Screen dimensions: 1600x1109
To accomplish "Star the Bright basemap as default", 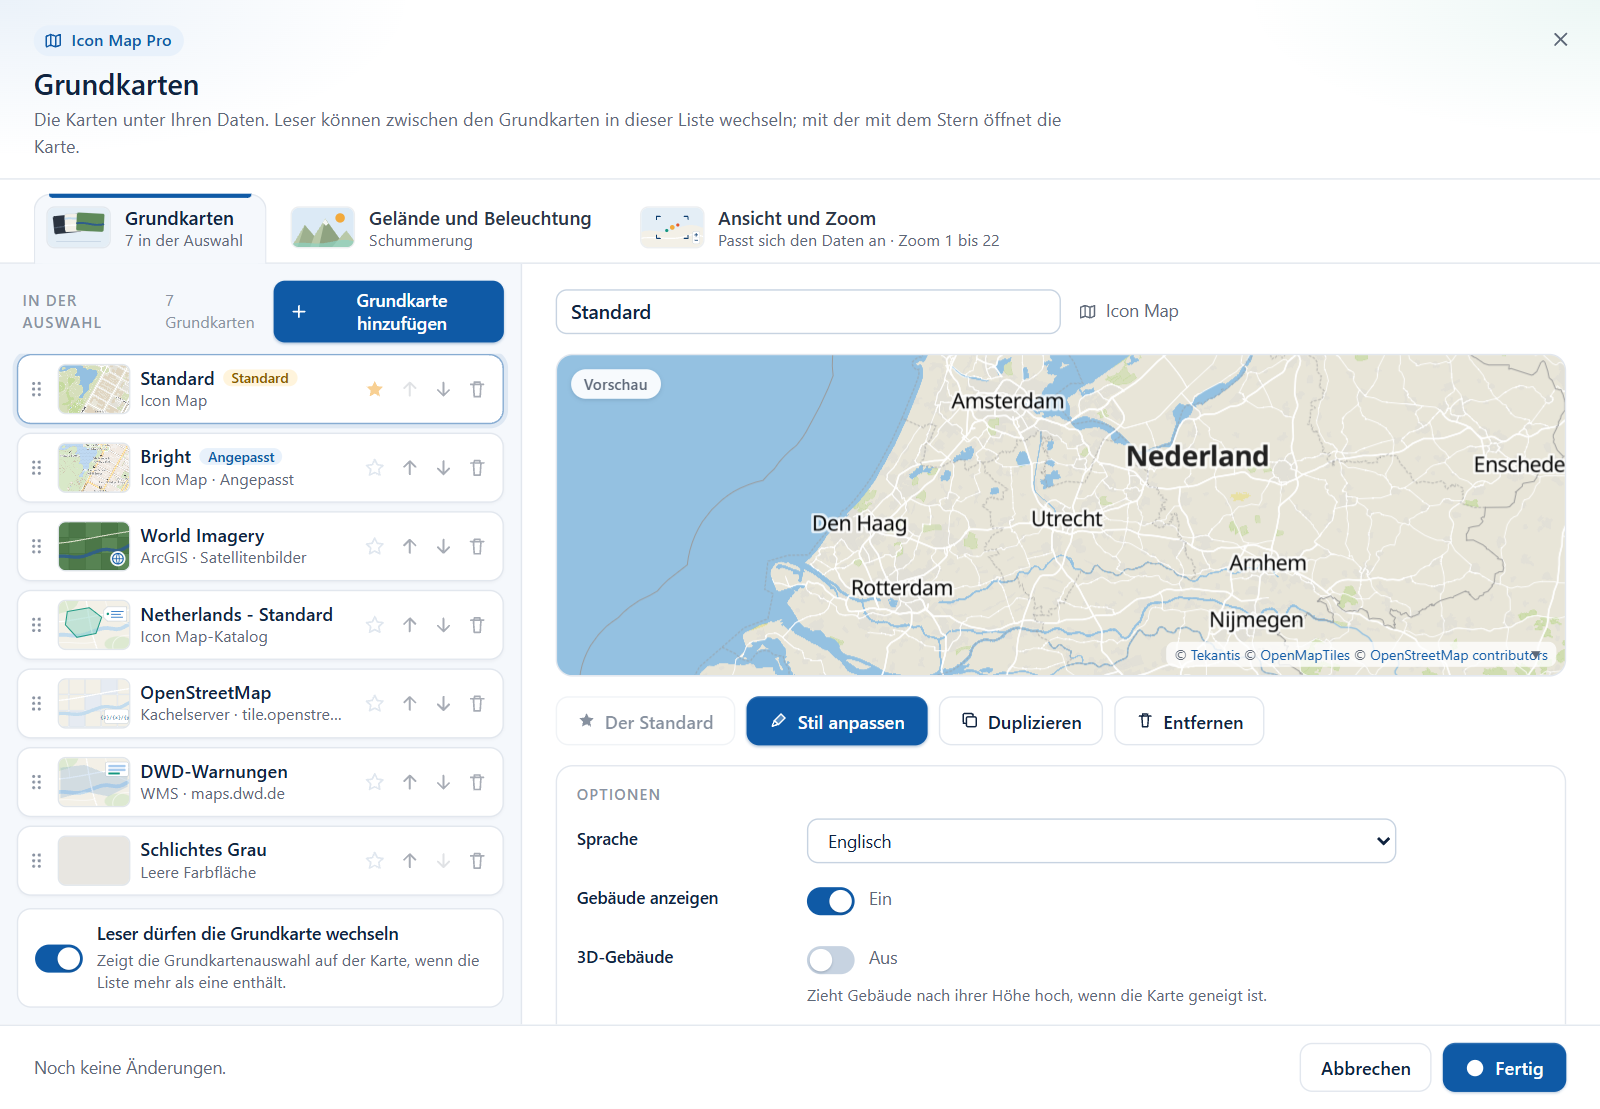I will pos(375,468).
